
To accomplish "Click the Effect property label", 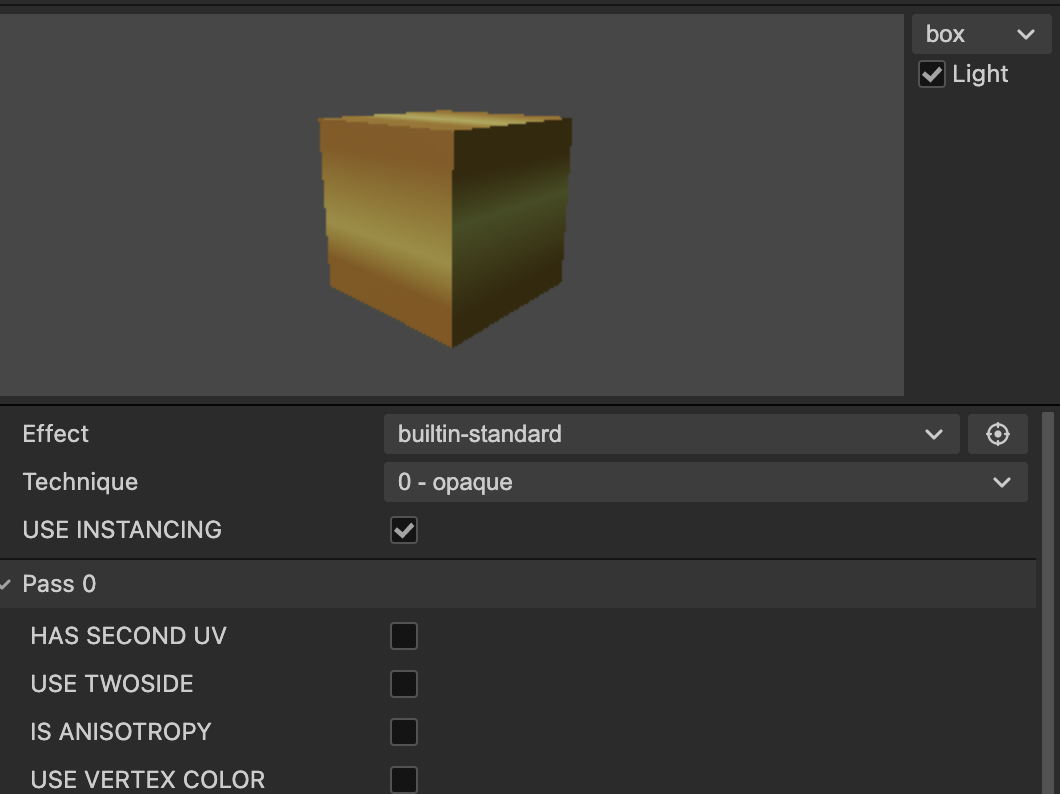I will [x=55, y=434].
